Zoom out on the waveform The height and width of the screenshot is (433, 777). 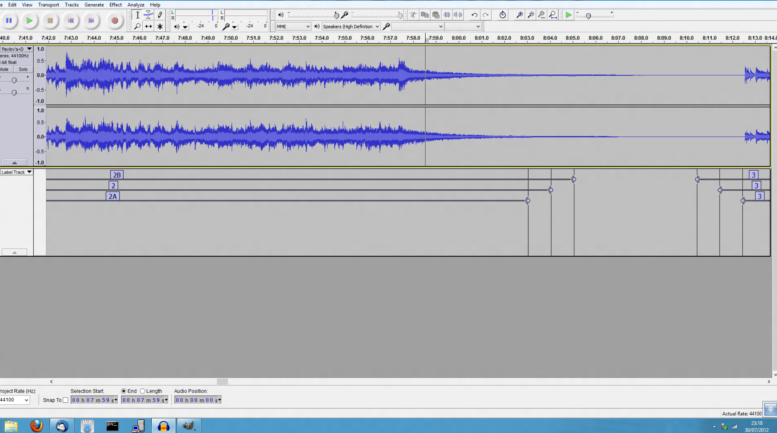pyautogui.click(x=530, y=15)
